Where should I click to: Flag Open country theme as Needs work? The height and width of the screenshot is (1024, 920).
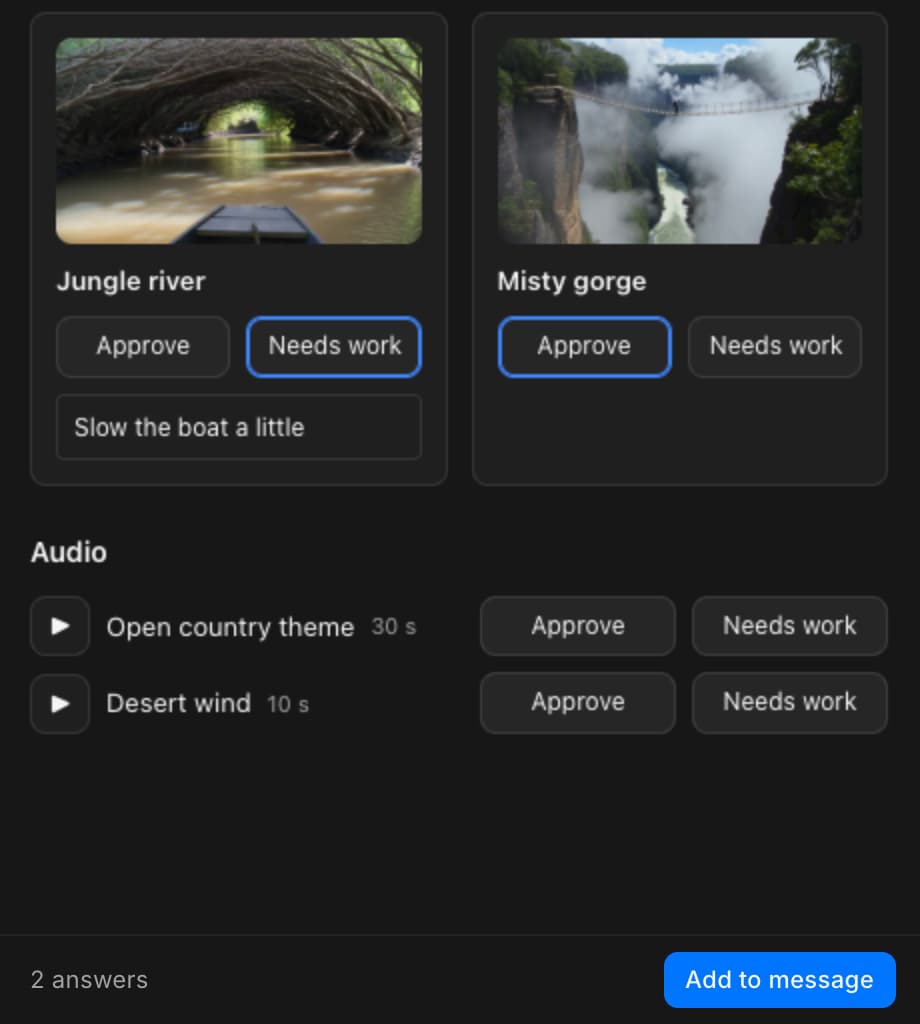789,626
